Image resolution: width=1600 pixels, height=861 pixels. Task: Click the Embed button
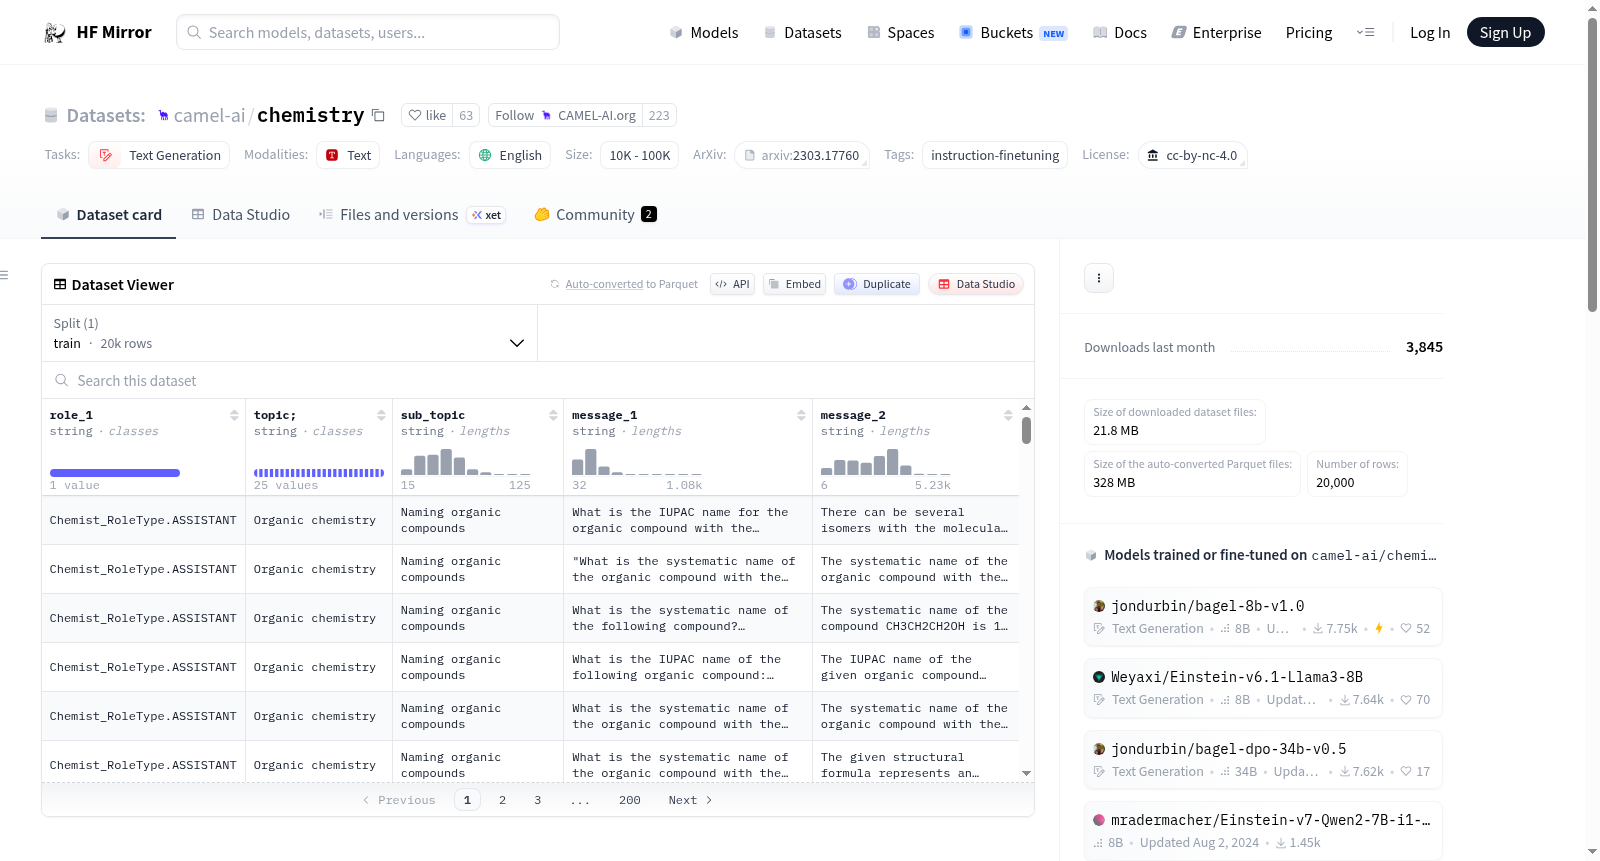(795, 284)
